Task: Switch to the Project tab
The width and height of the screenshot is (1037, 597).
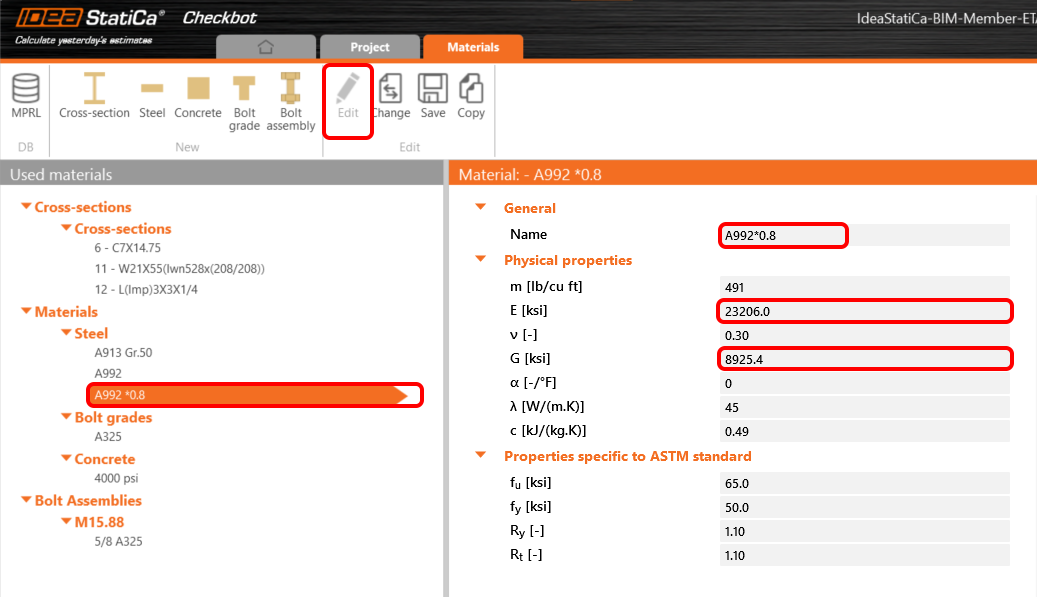Action: click(370, 47)
